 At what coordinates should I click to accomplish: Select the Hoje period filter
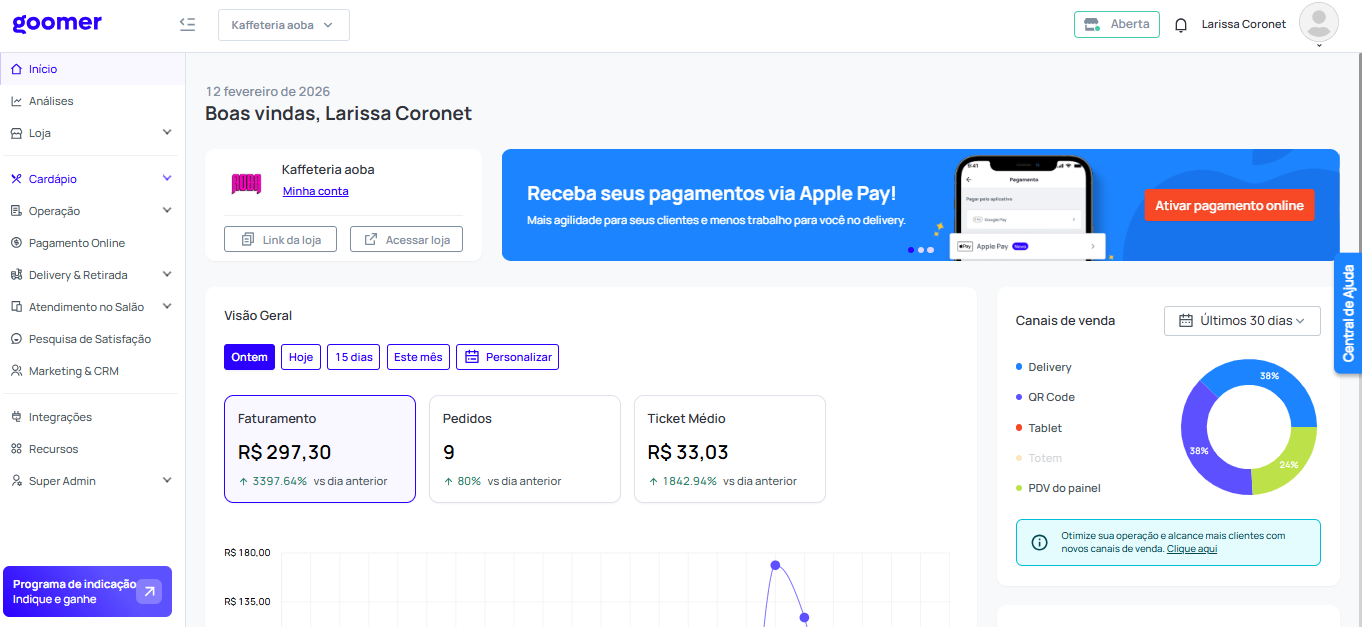pos(301,357)
